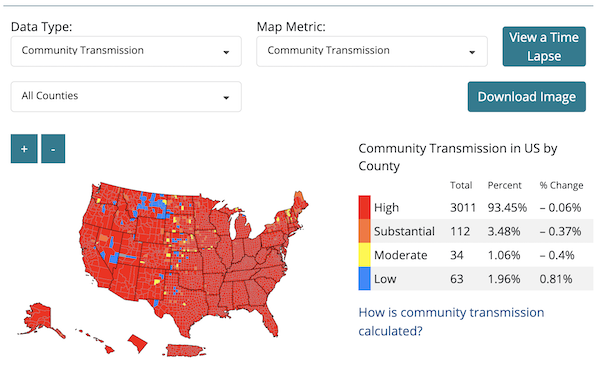Click the Low row in legend table
600x367 pixels.
476,279
